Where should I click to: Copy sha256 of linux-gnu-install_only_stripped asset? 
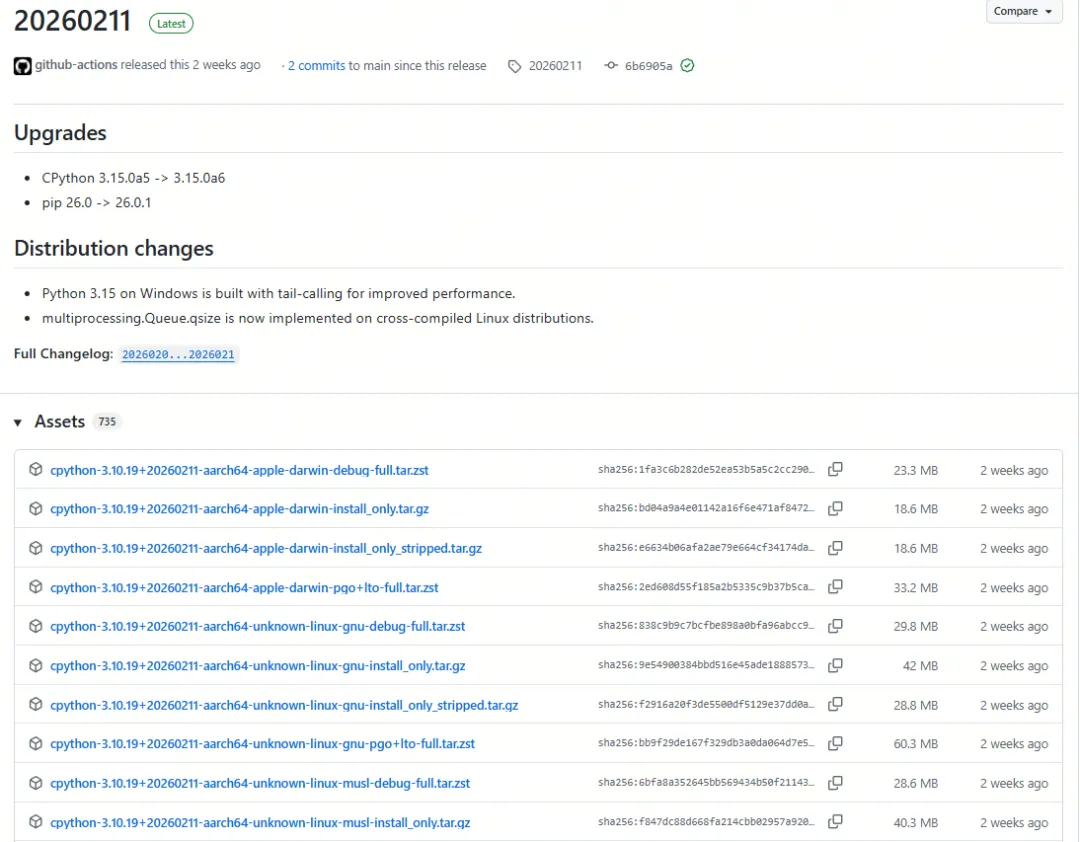[835, 704]
